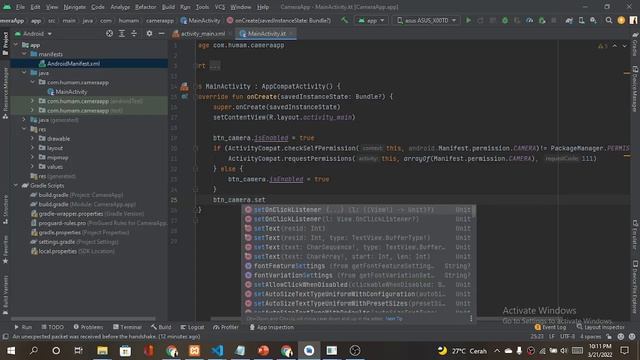Viewport: 640px width, 360px height.
Task: Open Search Everywhere magnifier icon
Action: (609, 20)
